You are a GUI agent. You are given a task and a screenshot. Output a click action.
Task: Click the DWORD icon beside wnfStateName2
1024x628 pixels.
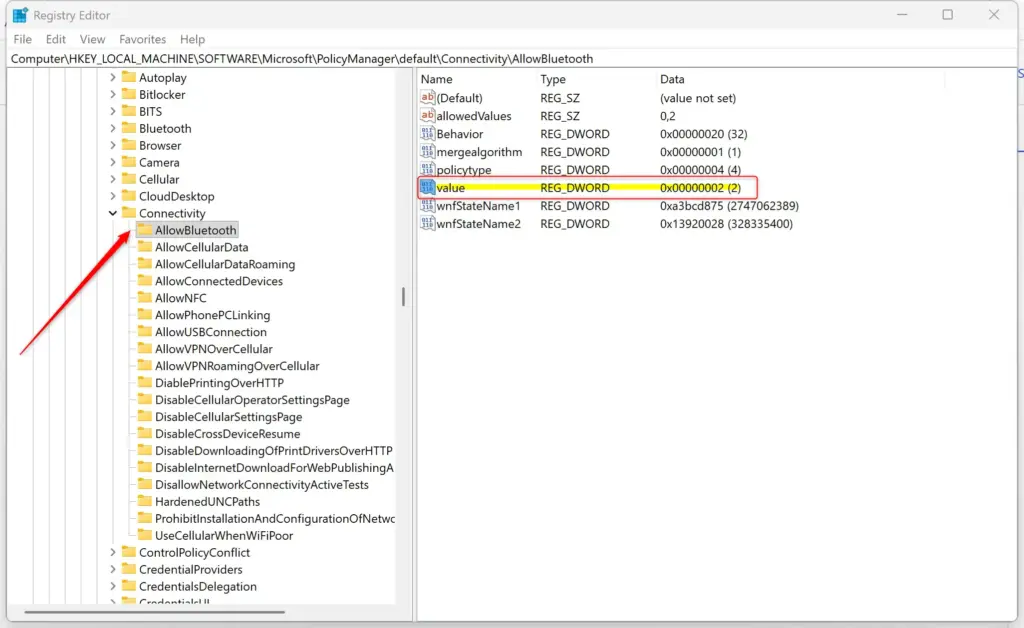click(427, 223)
